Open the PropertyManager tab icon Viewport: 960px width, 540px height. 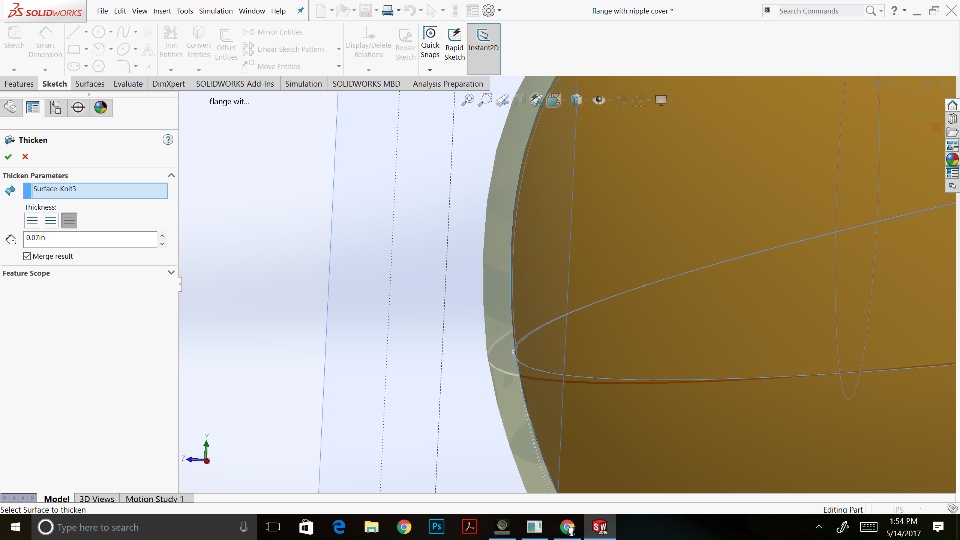click(32, 108)
